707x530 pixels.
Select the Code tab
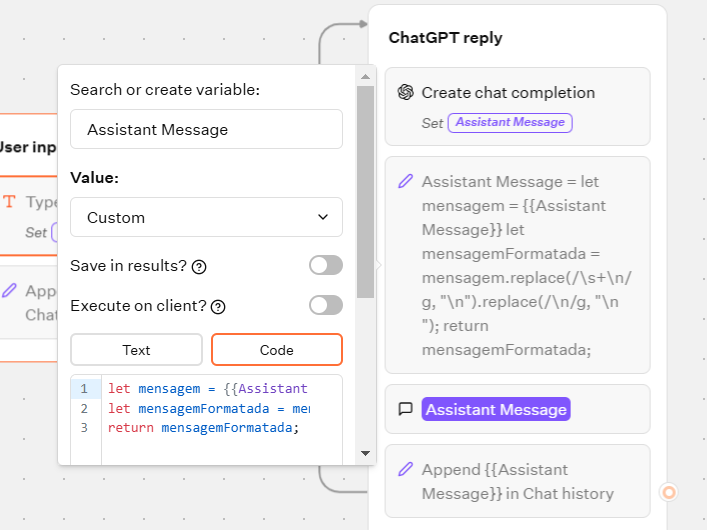[276, 350]
